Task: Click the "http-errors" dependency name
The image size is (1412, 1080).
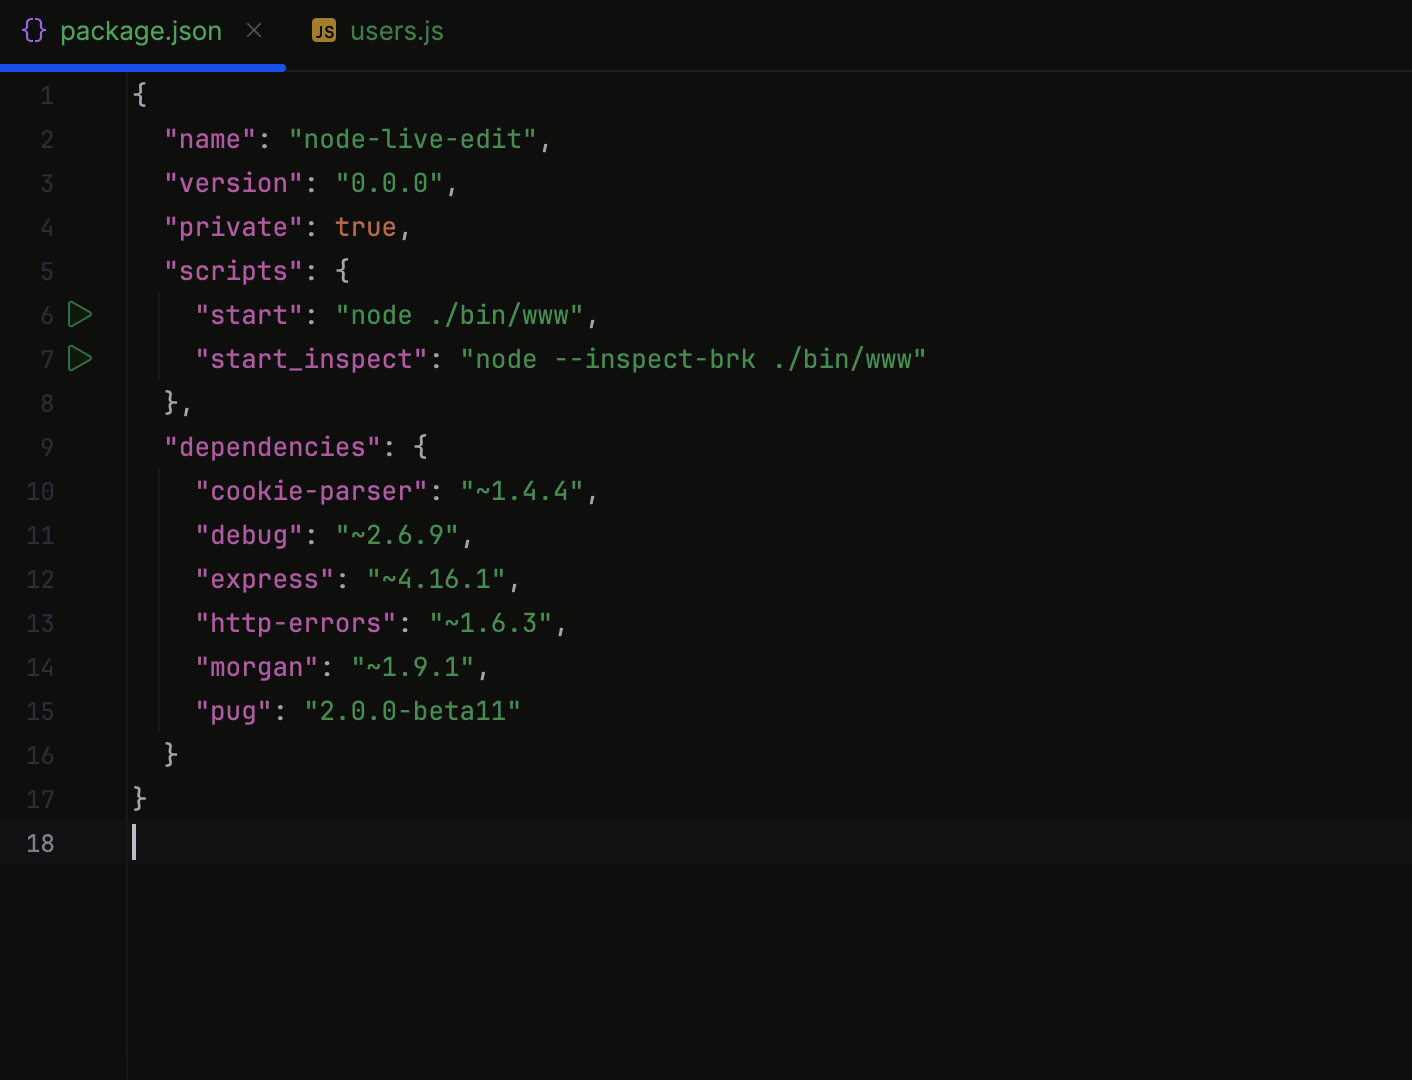Action: 294,623
